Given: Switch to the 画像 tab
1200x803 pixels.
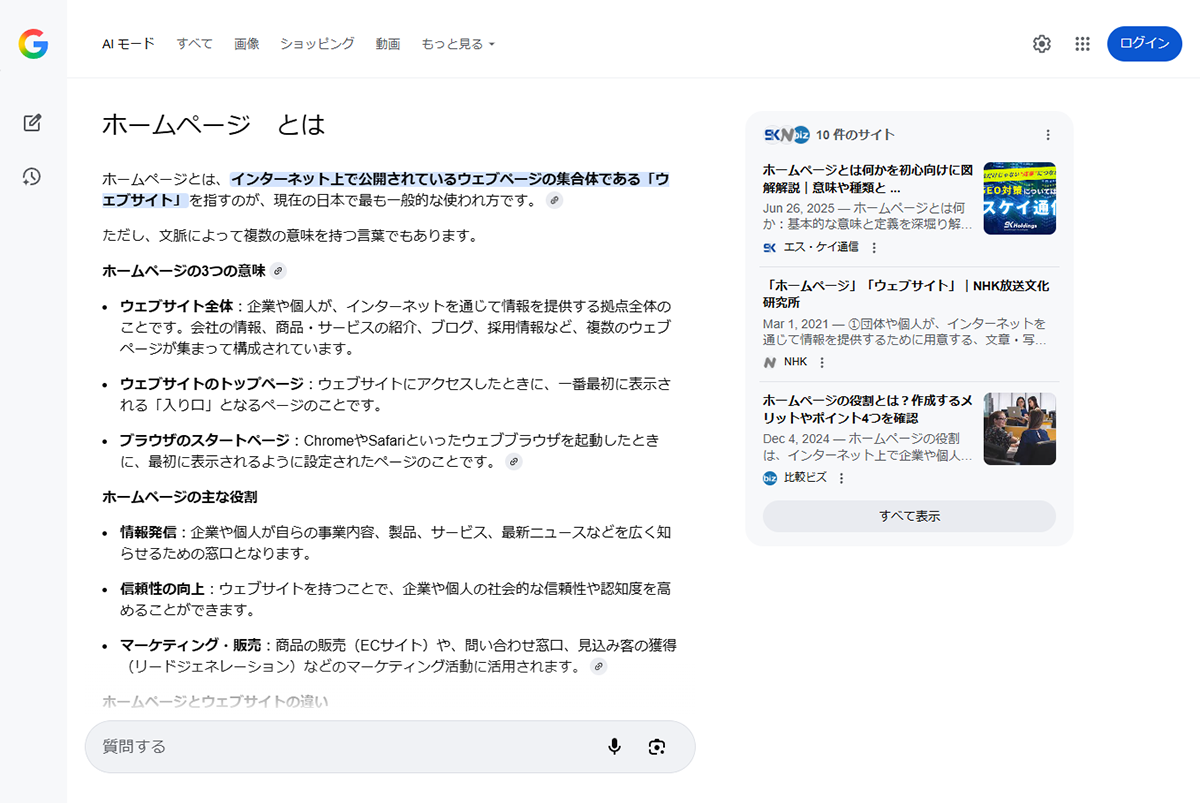Looking at the screenshot, I should point(246,44).
